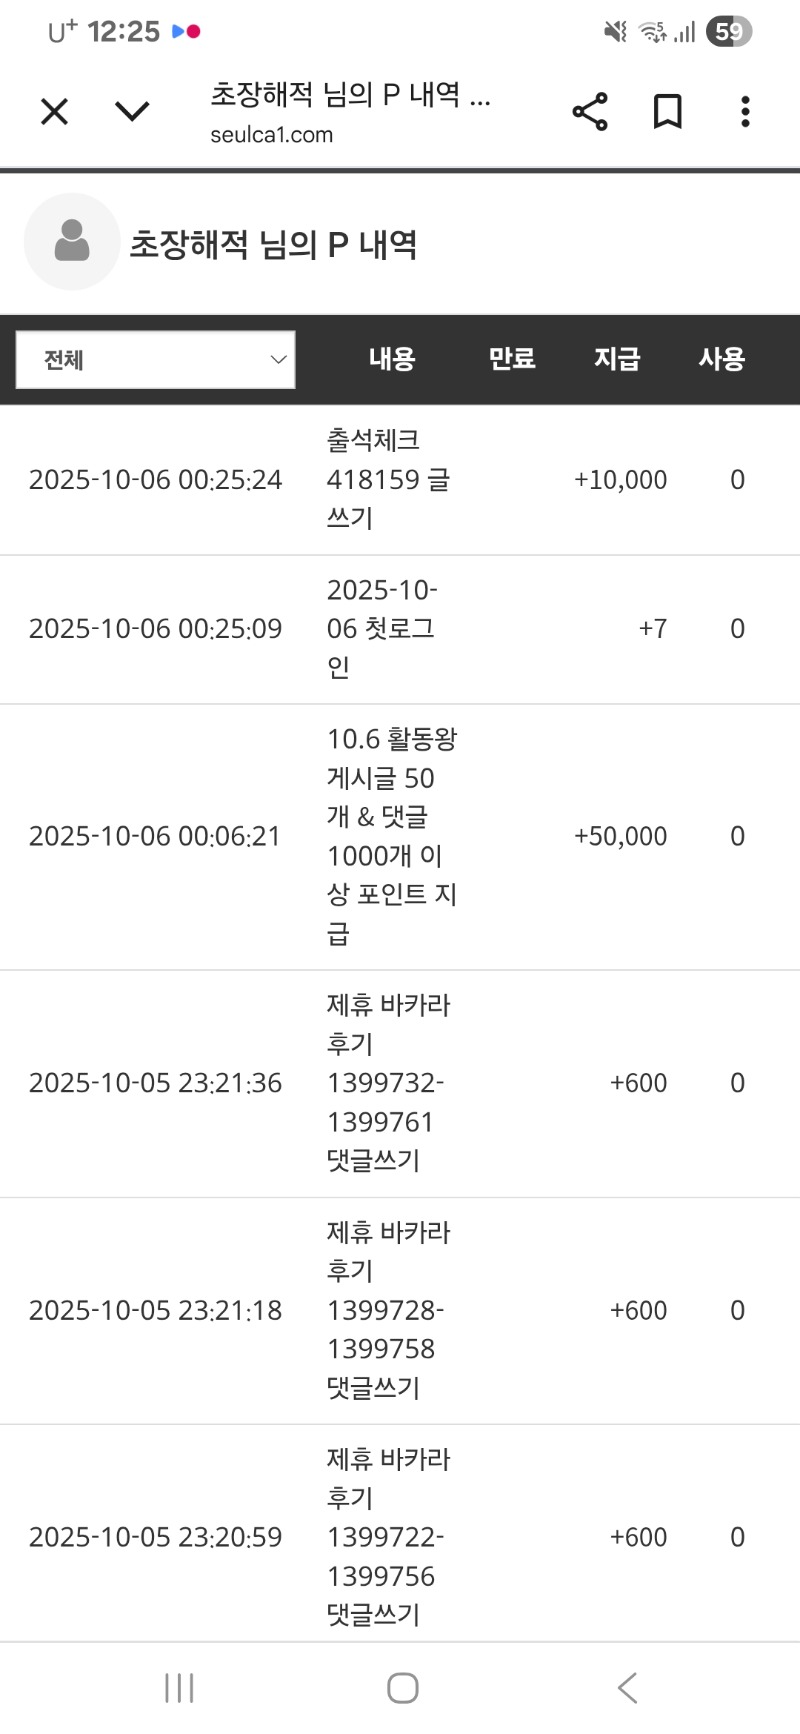800x1734 pixels.
Task: Open the three-dot overflow menu
Action: pos(745,112)
